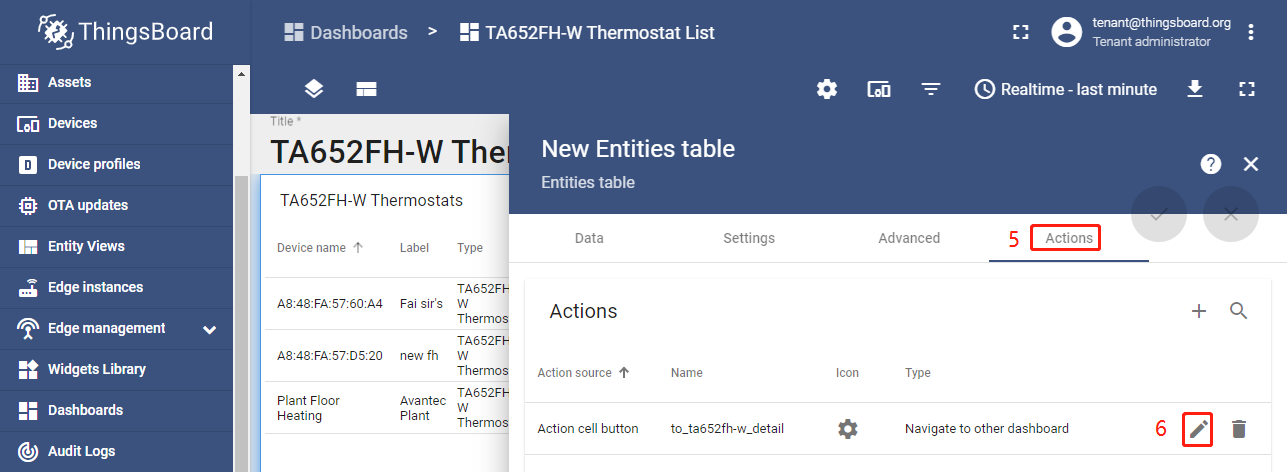Click the Name column header

tap(687, 372)
